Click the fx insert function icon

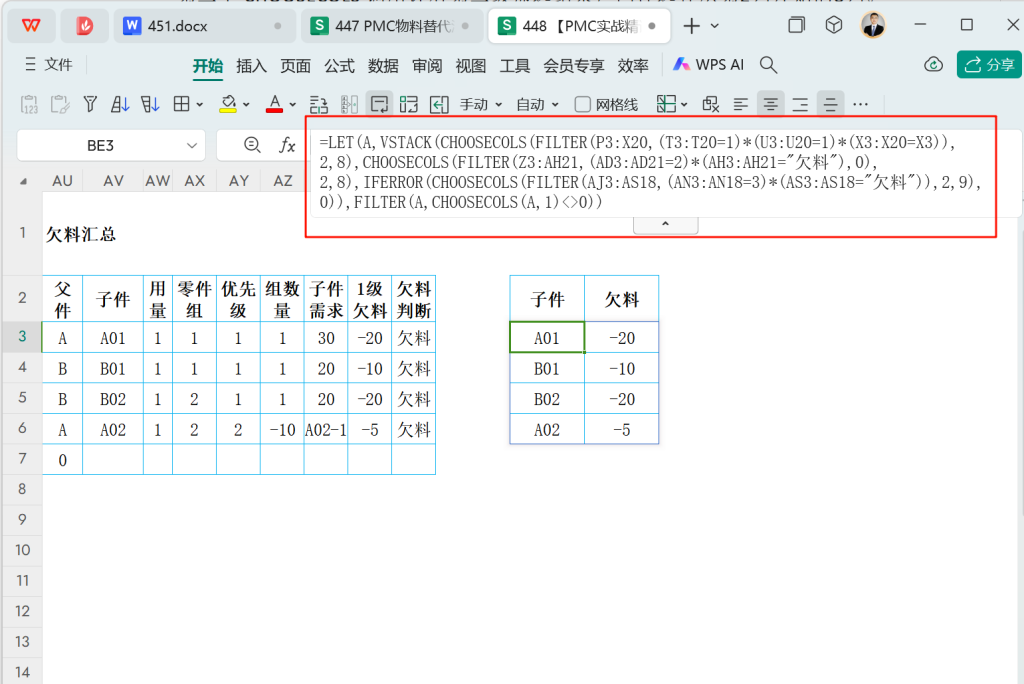pos(287,145)
